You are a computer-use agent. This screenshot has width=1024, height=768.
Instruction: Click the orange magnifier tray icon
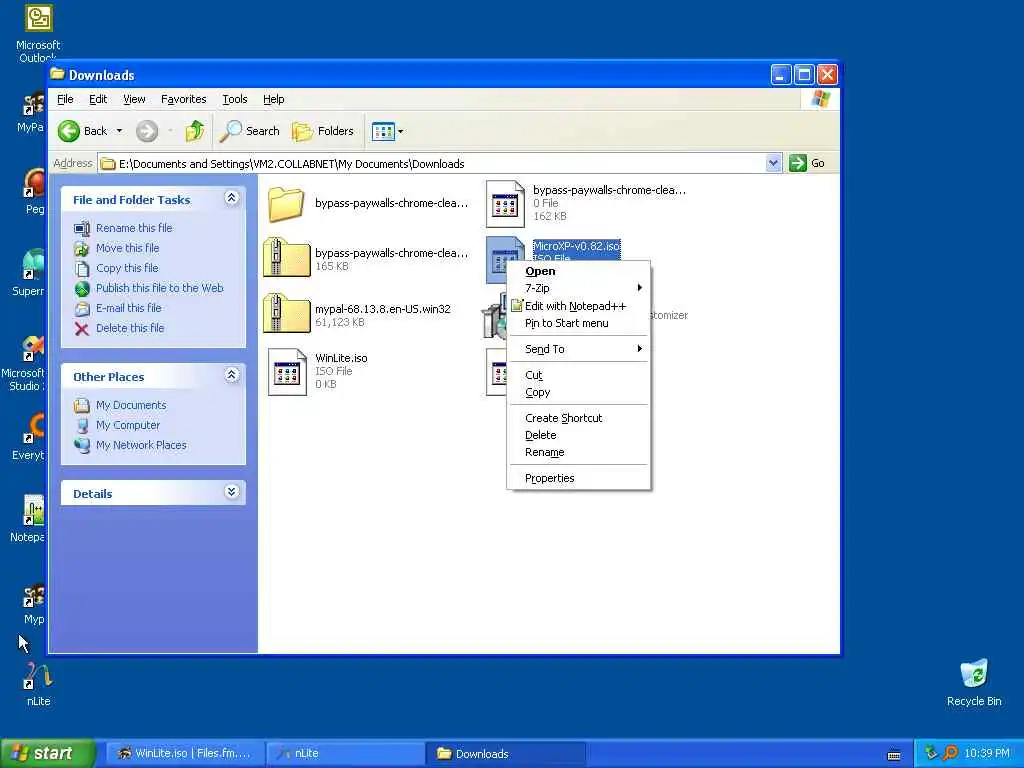[x=950, y=754]
